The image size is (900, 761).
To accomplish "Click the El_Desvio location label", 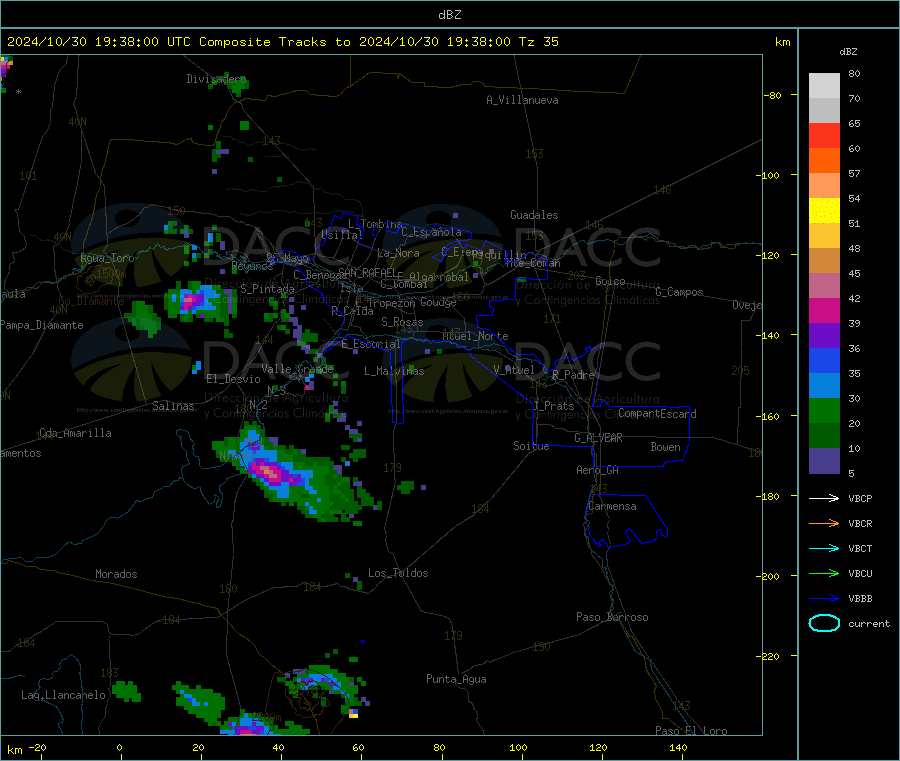I will 233,379.
